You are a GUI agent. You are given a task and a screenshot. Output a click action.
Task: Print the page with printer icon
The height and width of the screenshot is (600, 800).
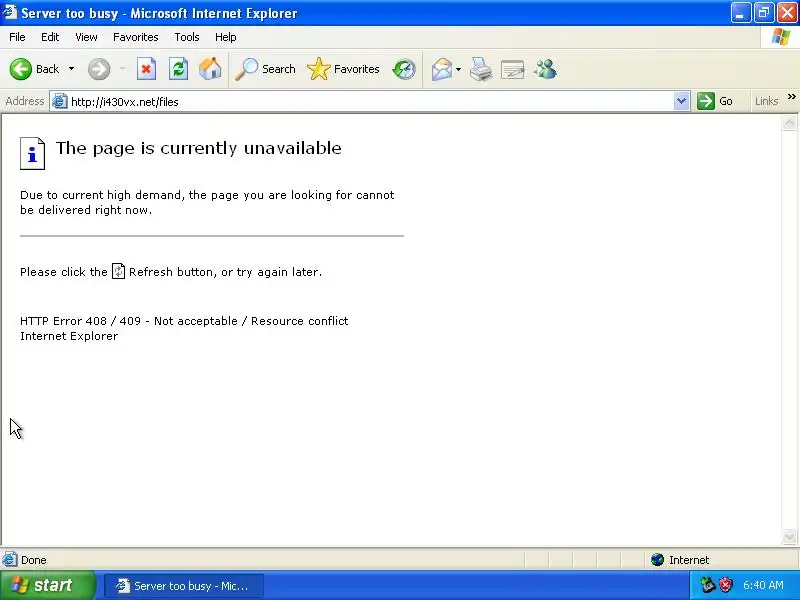coord(481,69)
